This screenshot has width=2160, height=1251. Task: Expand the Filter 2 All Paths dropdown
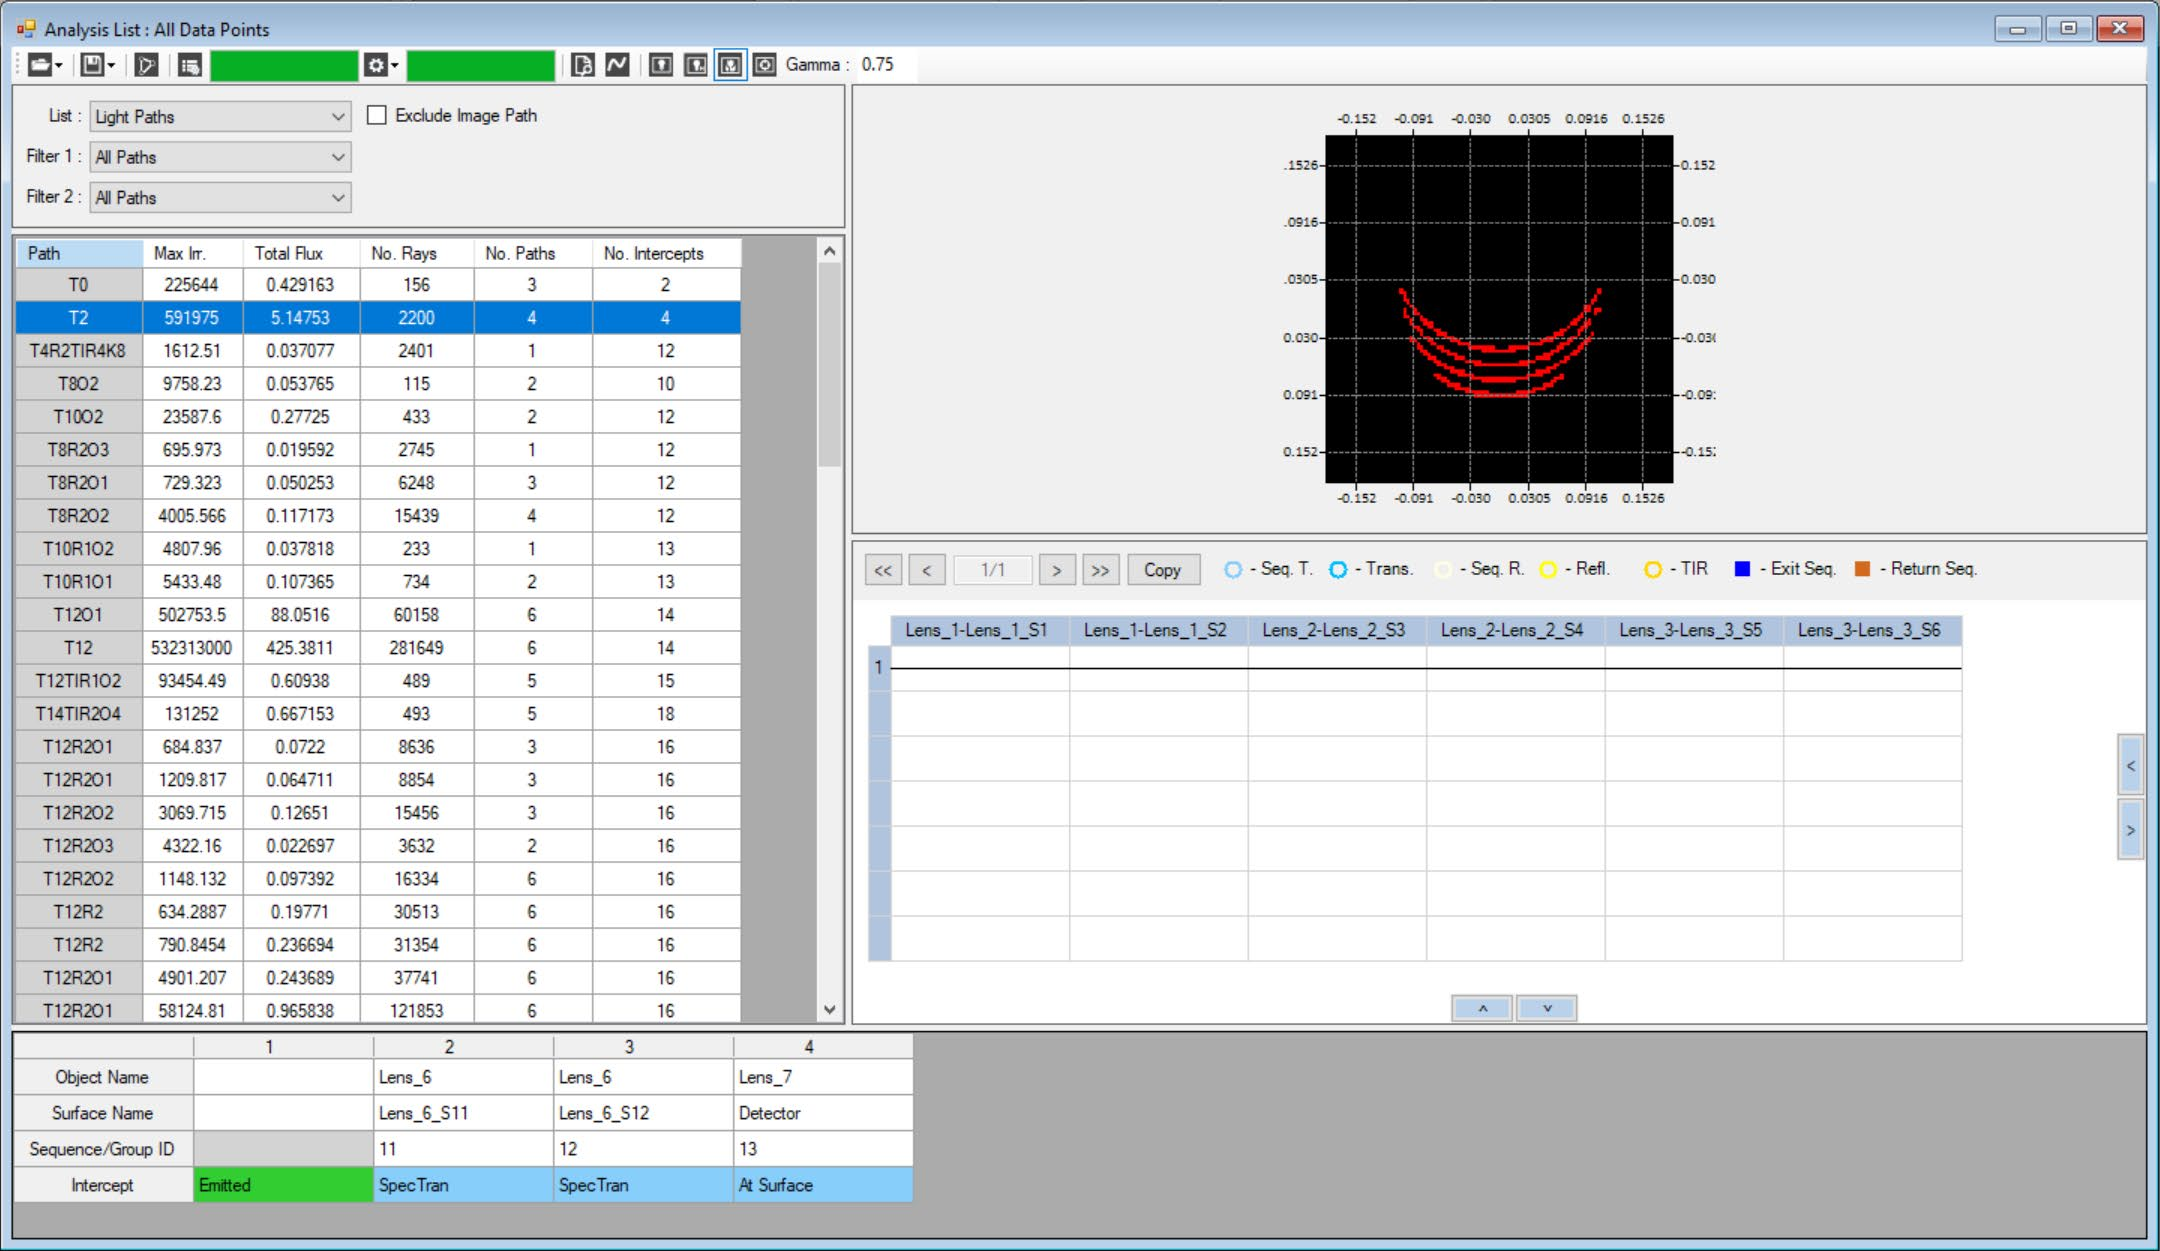pyautogui.click(x=219, y=198)
